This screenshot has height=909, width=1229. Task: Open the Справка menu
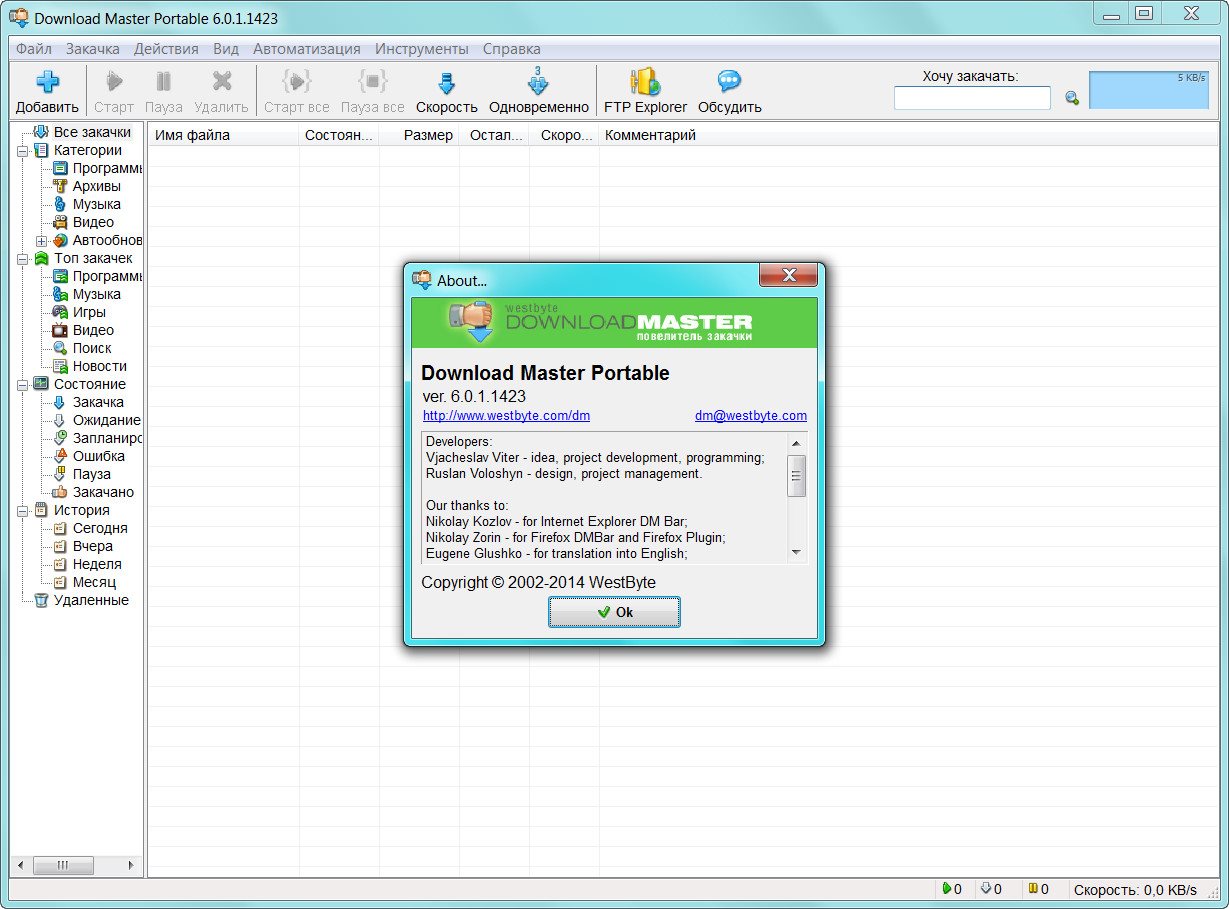(511, 48)
